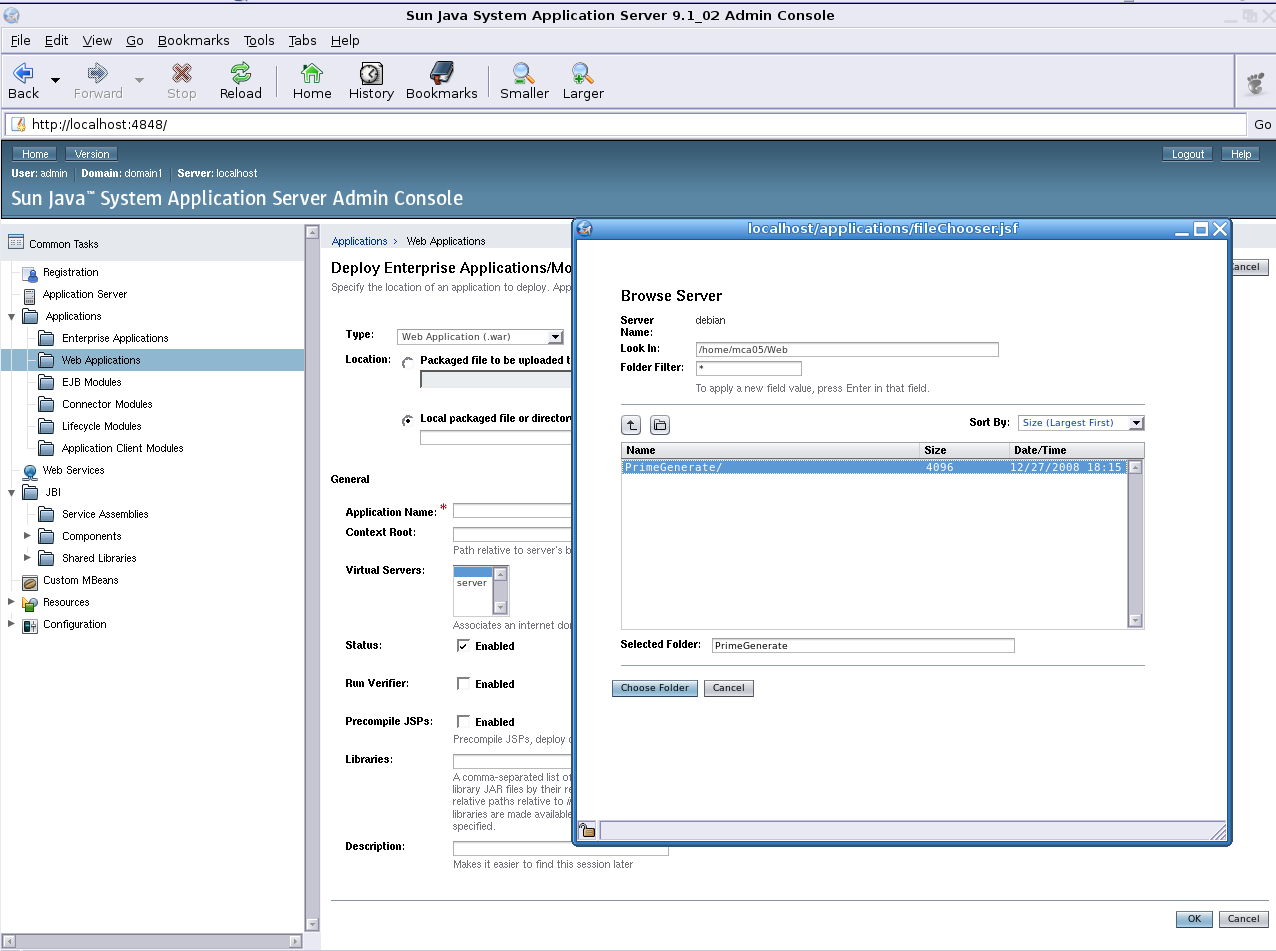Screen dimensions: 1276x951
Task: Open the Sort By dropdown
Action: pos(1080,423)
